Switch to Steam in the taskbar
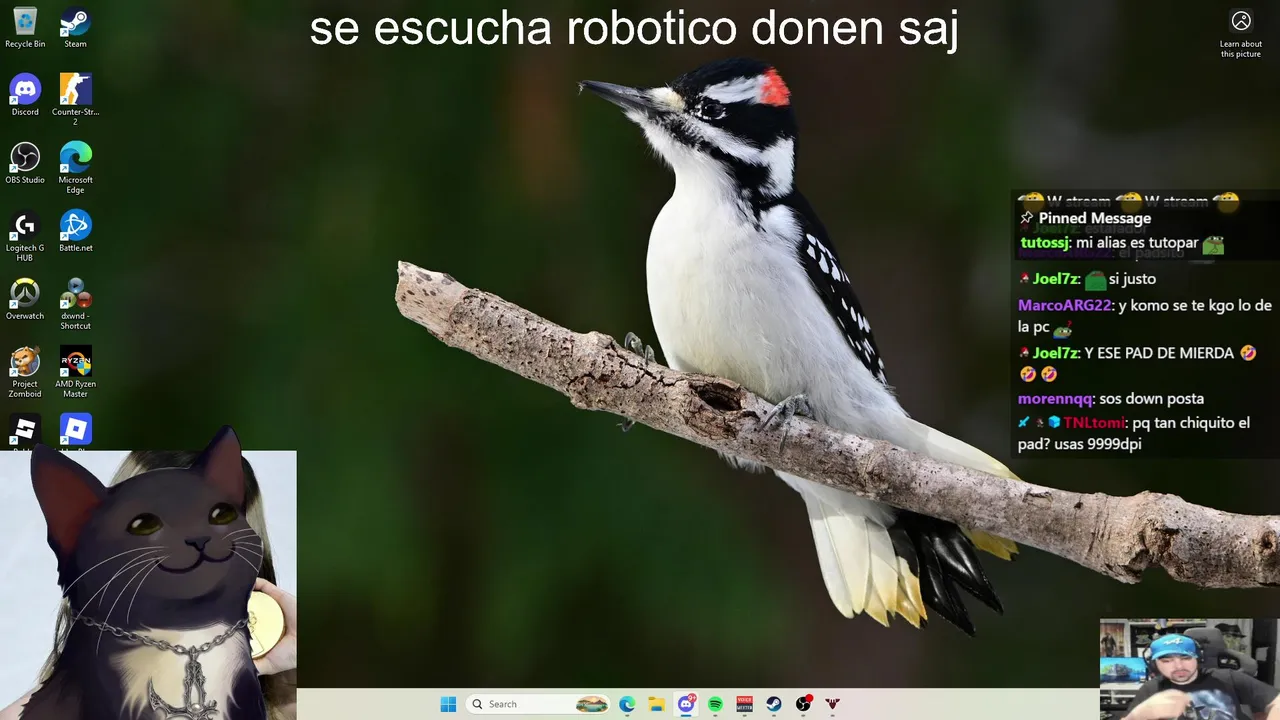Screen dimensions: 1280x720 (x=774, y=704)
